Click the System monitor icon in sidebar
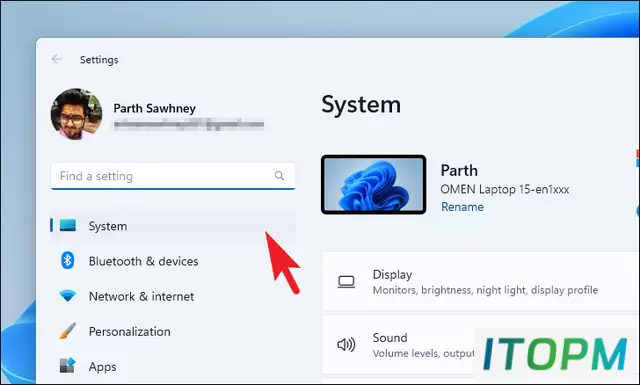 [68, 225]
